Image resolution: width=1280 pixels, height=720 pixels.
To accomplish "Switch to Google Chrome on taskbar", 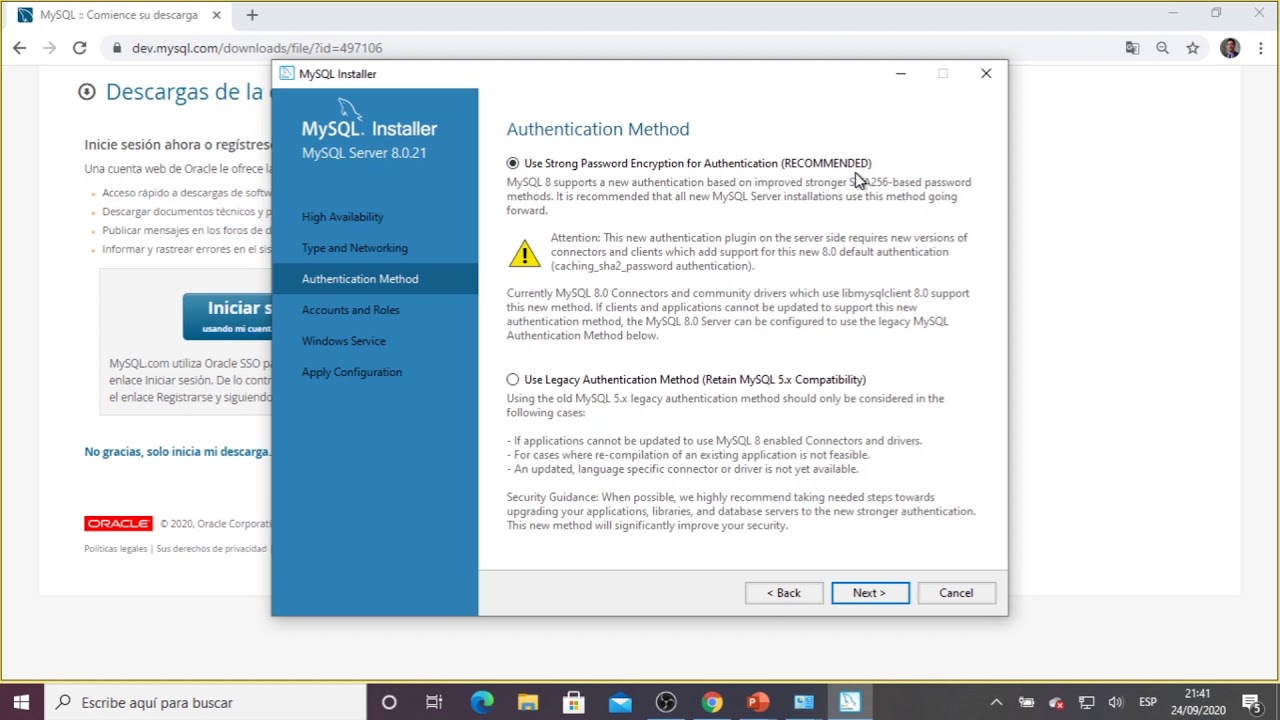I will (712, 702).
